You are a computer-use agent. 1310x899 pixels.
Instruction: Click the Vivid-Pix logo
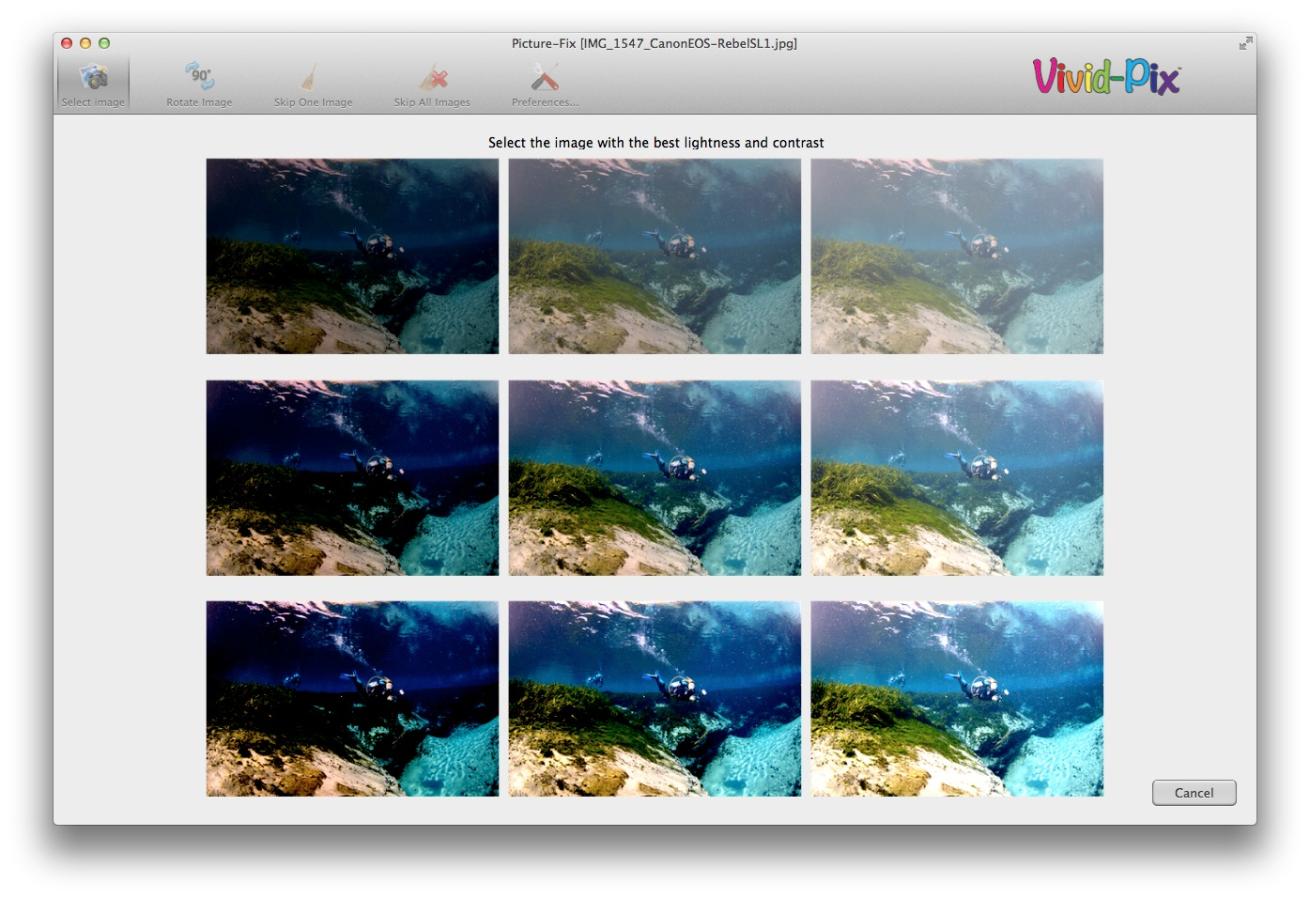[x=1106, y=77]
